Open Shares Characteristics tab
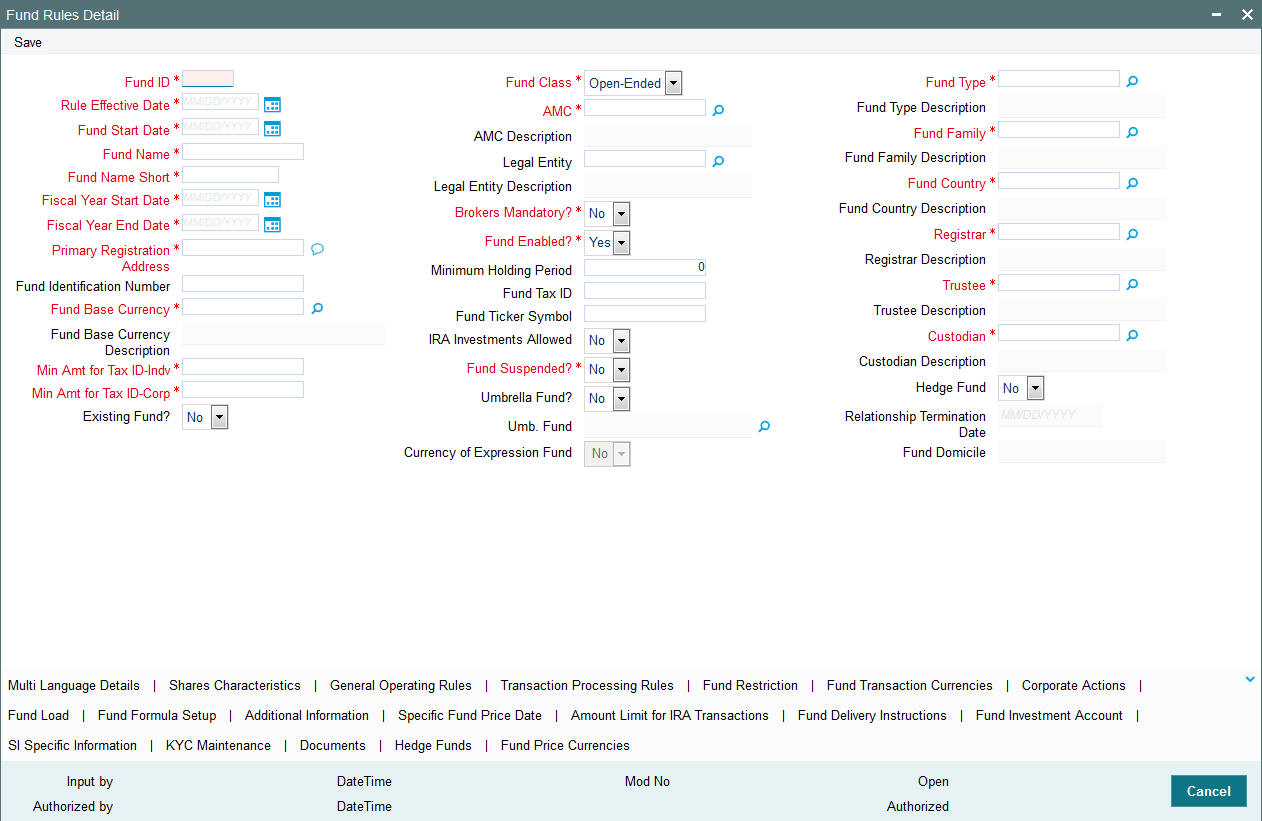This screenshot has width=1262, height=821. [235, 686]
